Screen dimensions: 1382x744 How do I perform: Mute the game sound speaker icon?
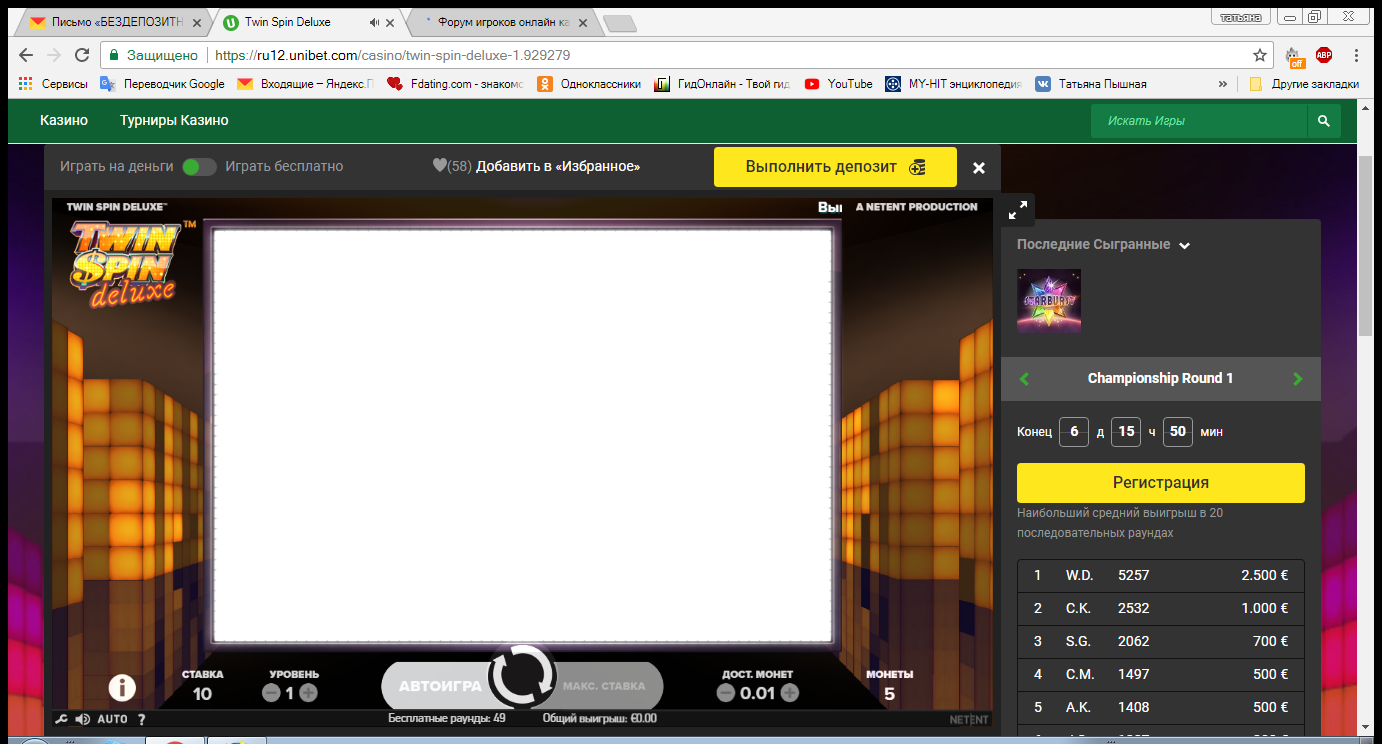tap(82, 719)
